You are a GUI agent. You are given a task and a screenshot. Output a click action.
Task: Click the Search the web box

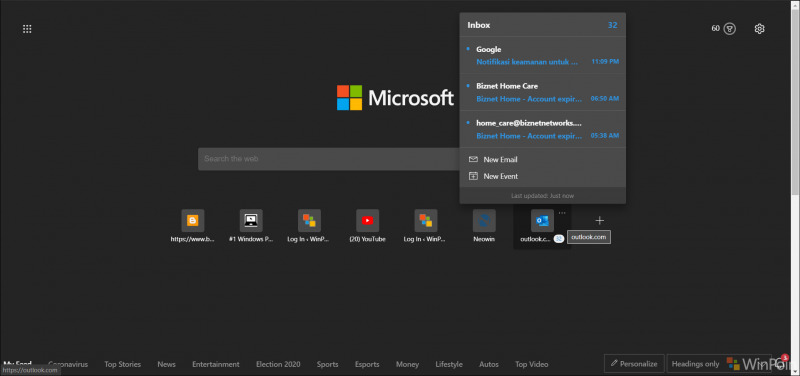pyautogui.click(x=329, y=159)
